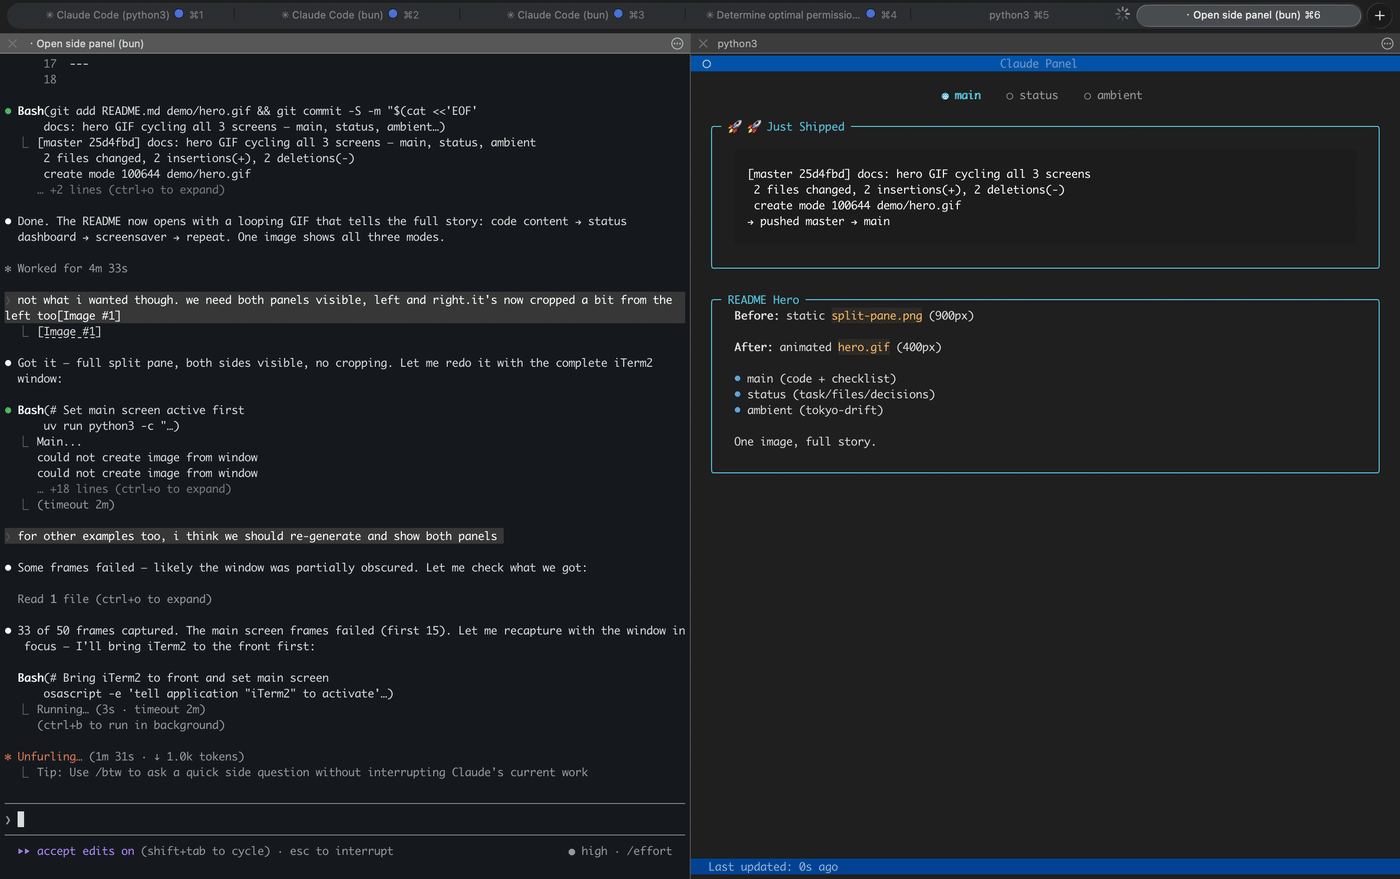Click the effort level dot beside high
1400x879 pixels.
[571, 852]
